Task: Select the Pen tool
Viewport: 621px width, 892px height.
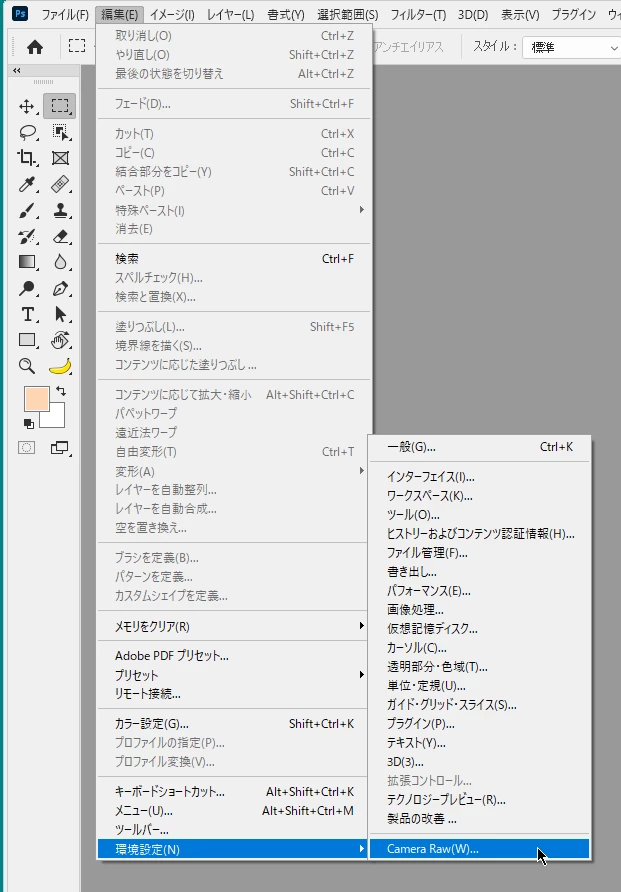Action: (x=60, y=288)
